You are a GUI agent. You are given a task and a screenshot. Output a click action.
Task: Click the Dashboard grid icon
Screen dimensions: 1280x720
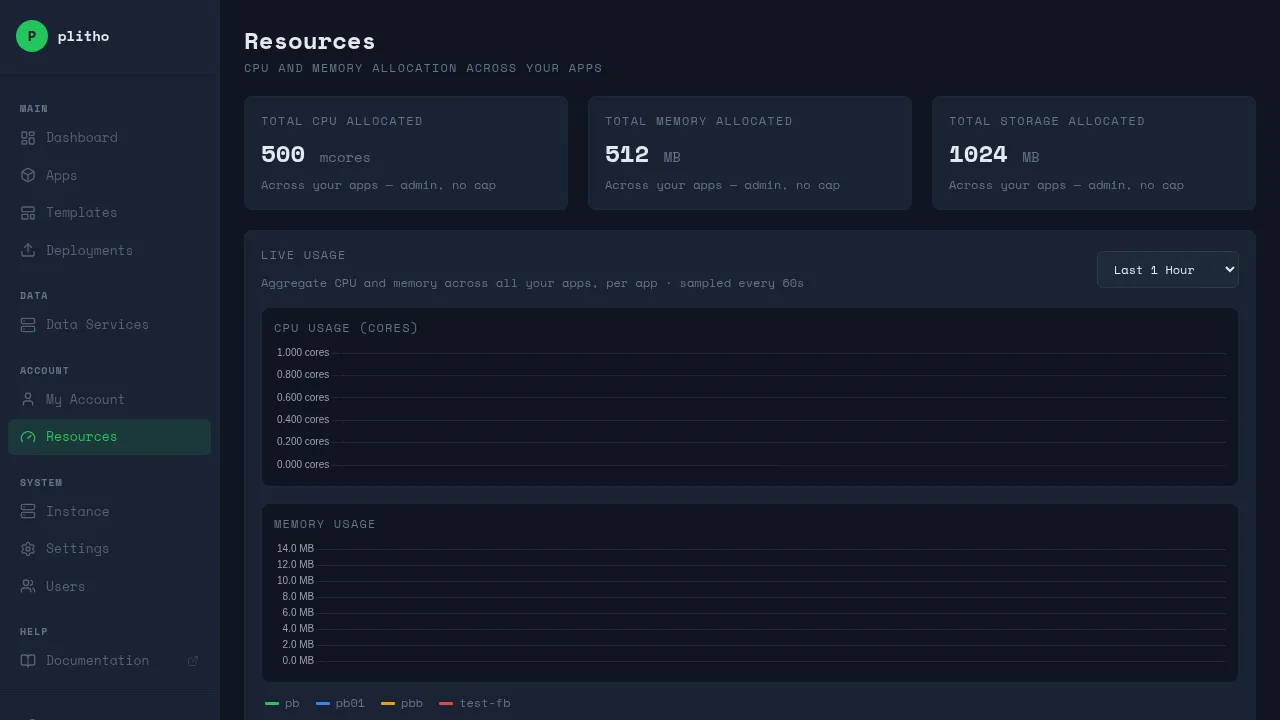(28, 138)
